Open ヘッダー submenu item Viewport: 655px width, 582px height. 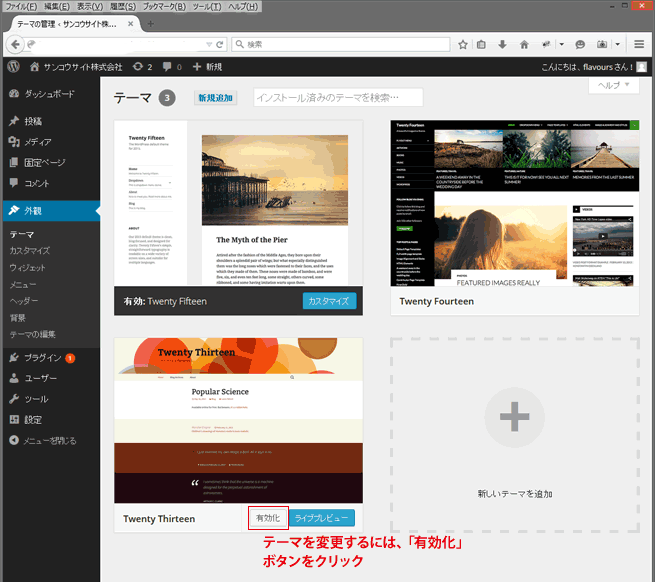[24, 301]
